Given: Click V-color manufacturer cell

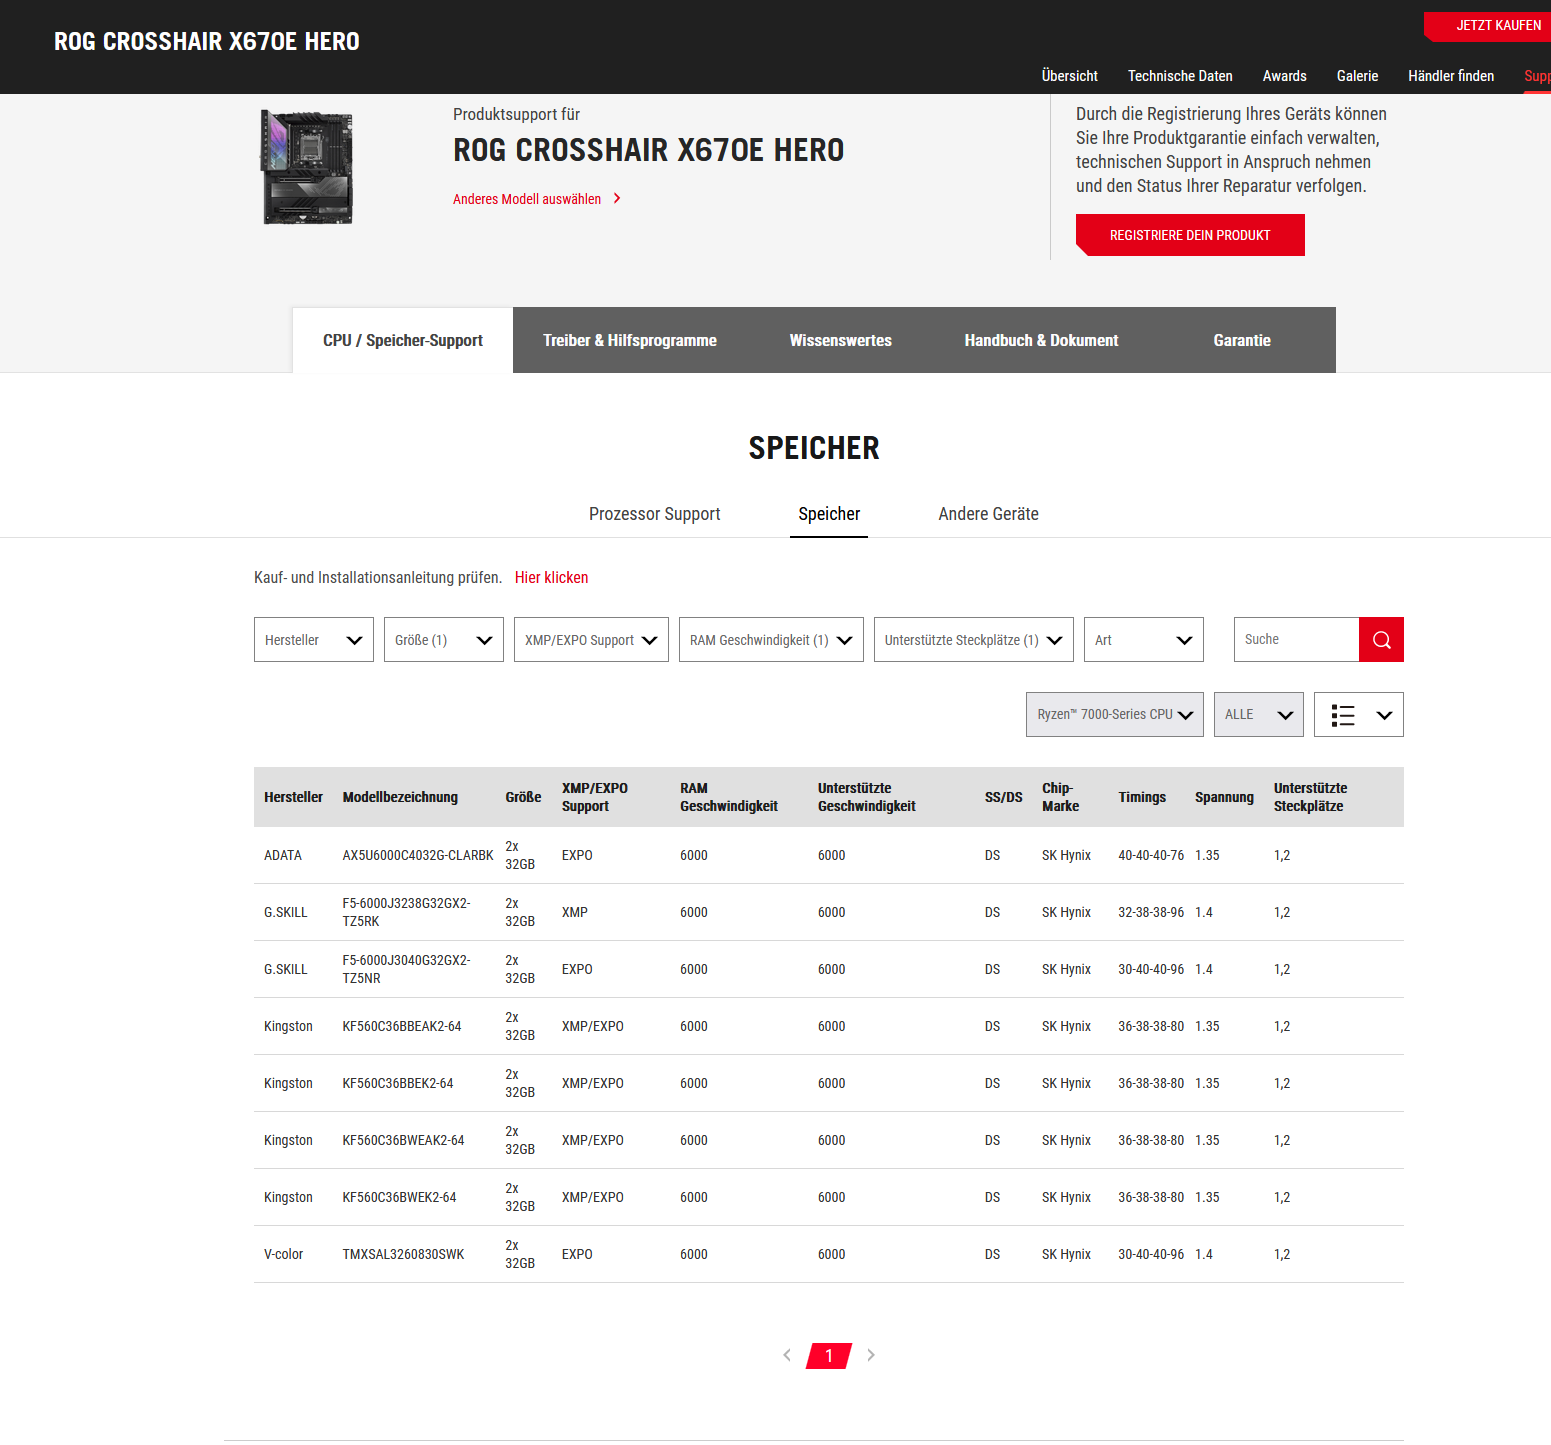Looking at the screenshot, I should pos(283,1255).
